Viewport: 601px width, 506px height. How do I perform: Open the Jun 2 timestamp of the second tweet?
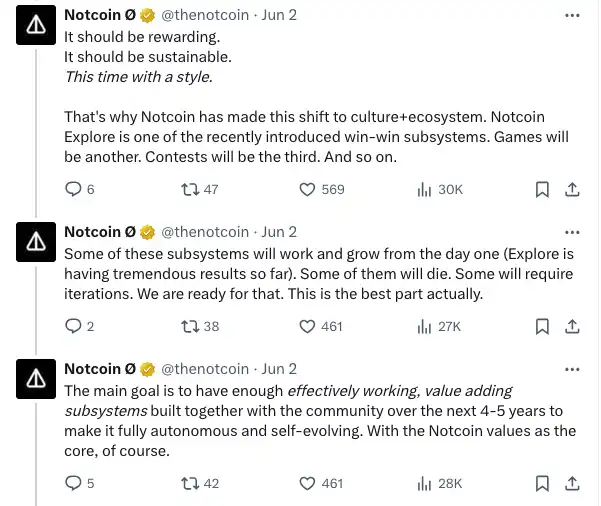coord(279,231)
